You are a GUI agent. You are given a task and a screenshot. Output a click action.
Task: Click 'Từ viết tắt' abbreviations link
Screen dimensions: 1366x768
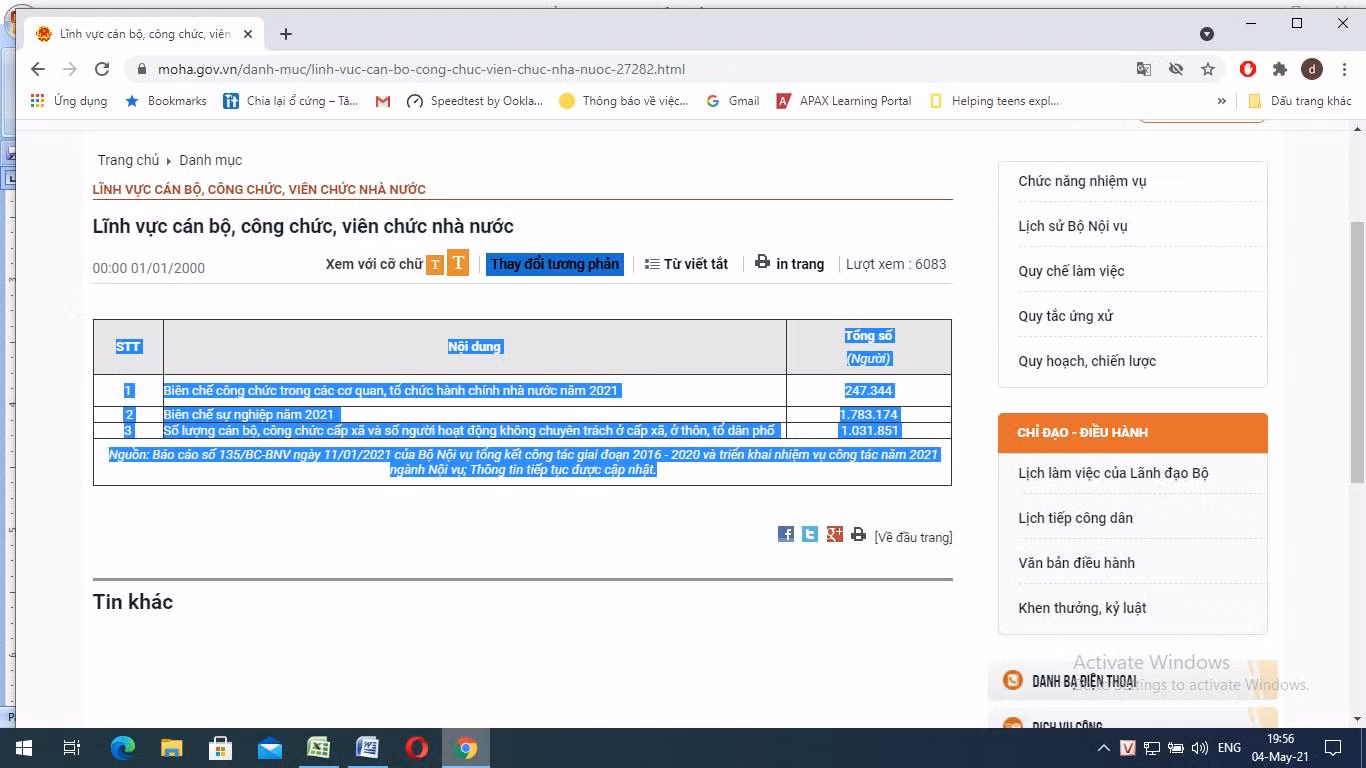click(686, 264)
